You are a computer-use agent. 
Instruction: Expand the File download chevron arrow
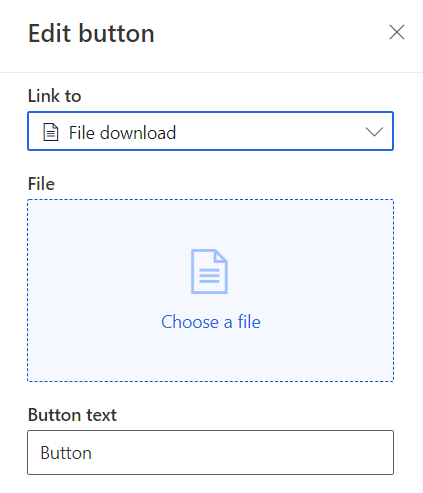(x=374, y=132)
